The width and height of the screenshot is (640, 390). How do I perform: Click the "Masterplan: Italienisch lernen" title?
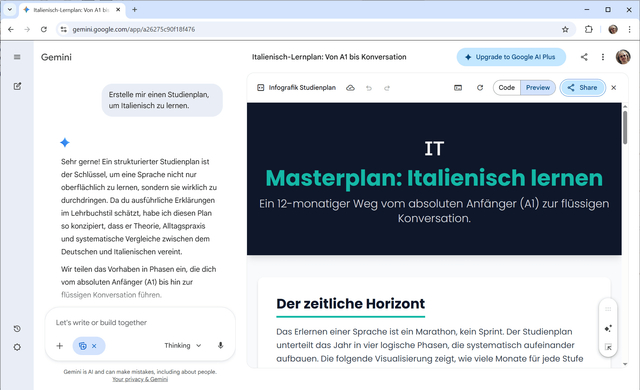click(x=434, y=178)
